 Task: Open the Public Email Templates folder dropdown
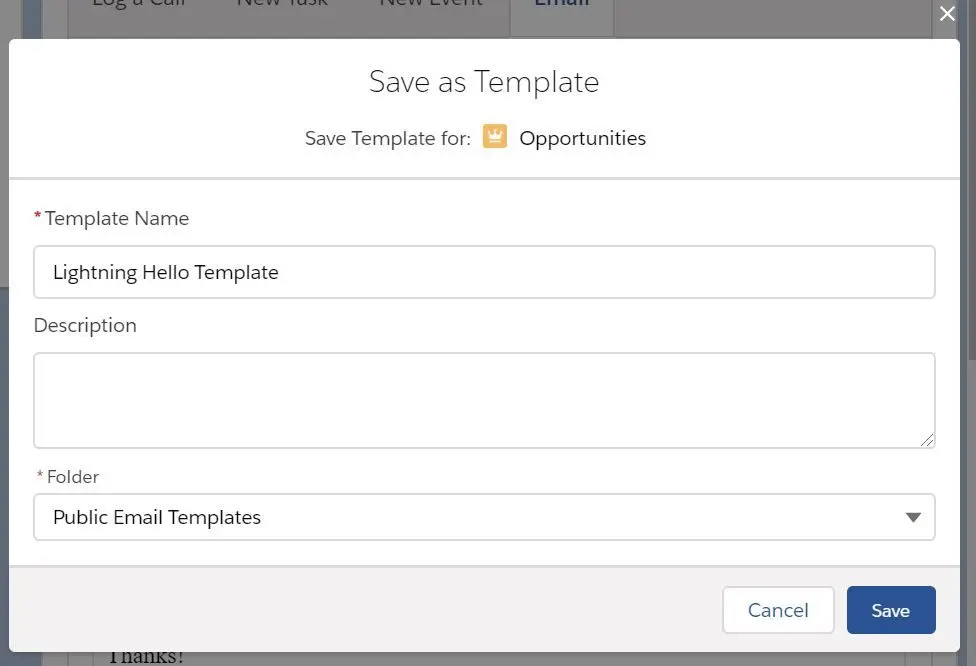(x=484, y=517)
